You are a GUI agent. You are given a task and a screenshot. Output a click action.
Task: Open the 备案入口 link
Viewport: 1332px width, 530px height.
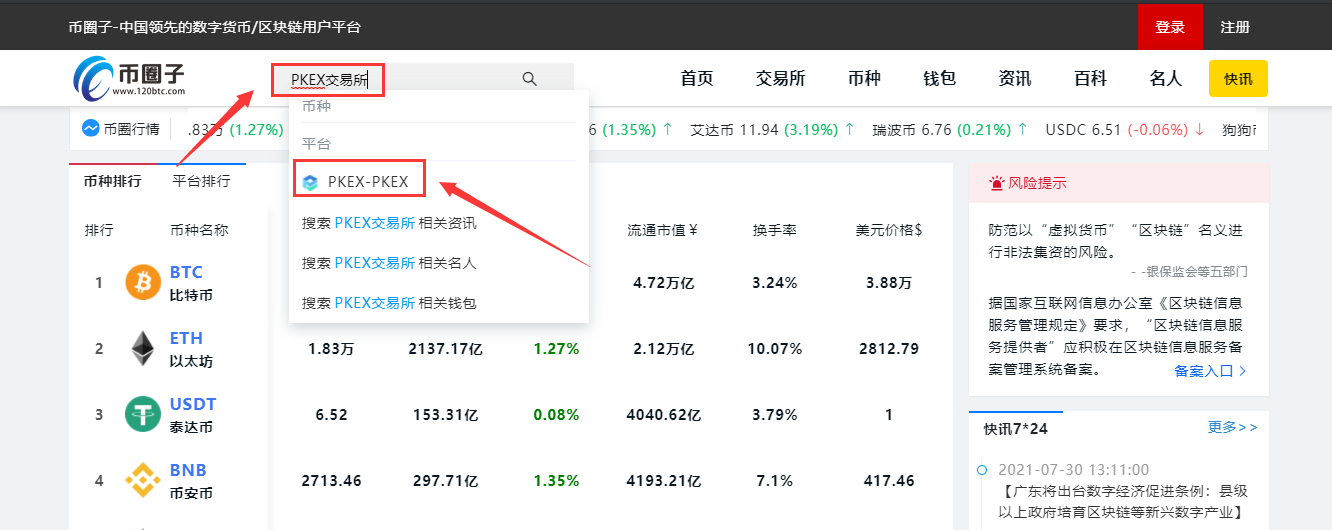tap(1210, 370)
